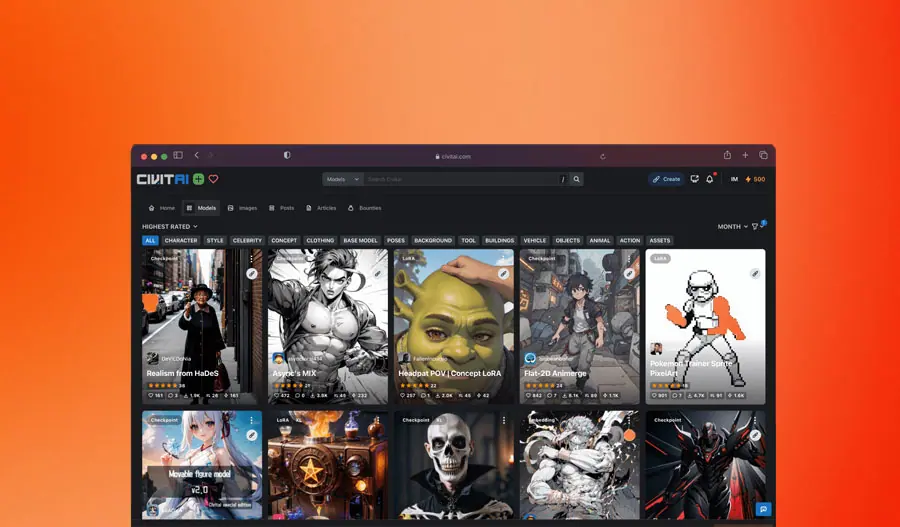900x527 pixels.
Task: Click Safari privacy shield icon
Action: click(x=287, y=155)
